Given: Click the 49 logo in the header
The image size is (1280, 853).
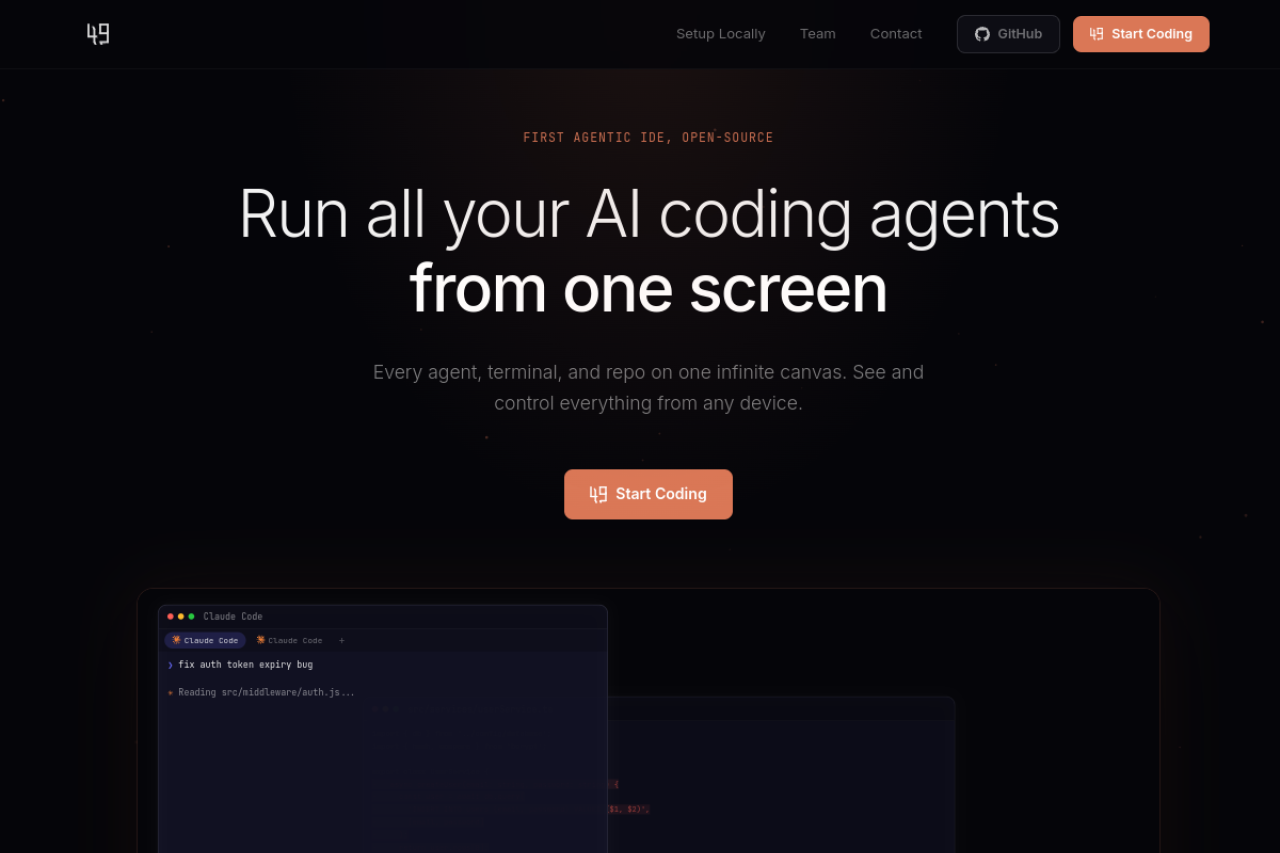Looking at the screenshot, I should pyautogui.click(x=98, y=34).
